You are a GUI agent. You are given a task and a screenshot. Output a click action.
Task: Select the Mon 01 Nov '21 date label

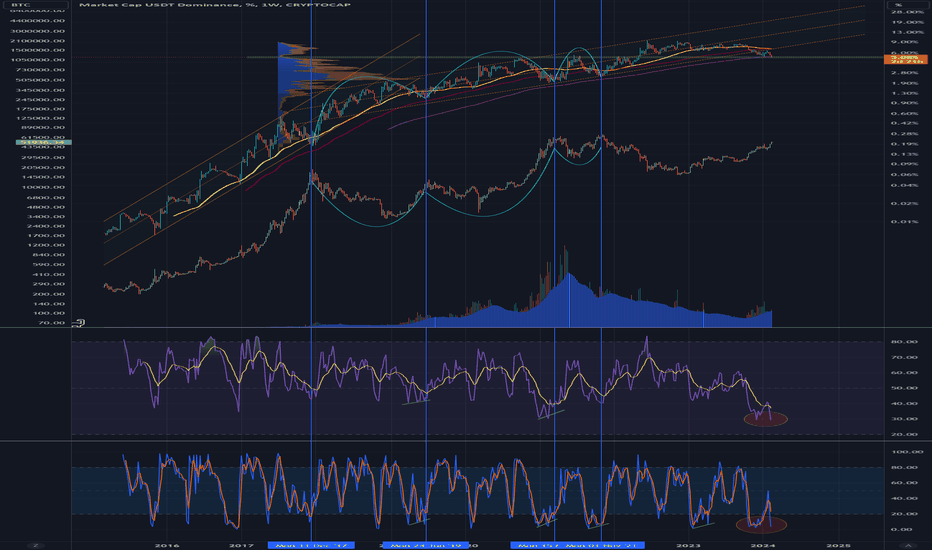pos(602,545)
